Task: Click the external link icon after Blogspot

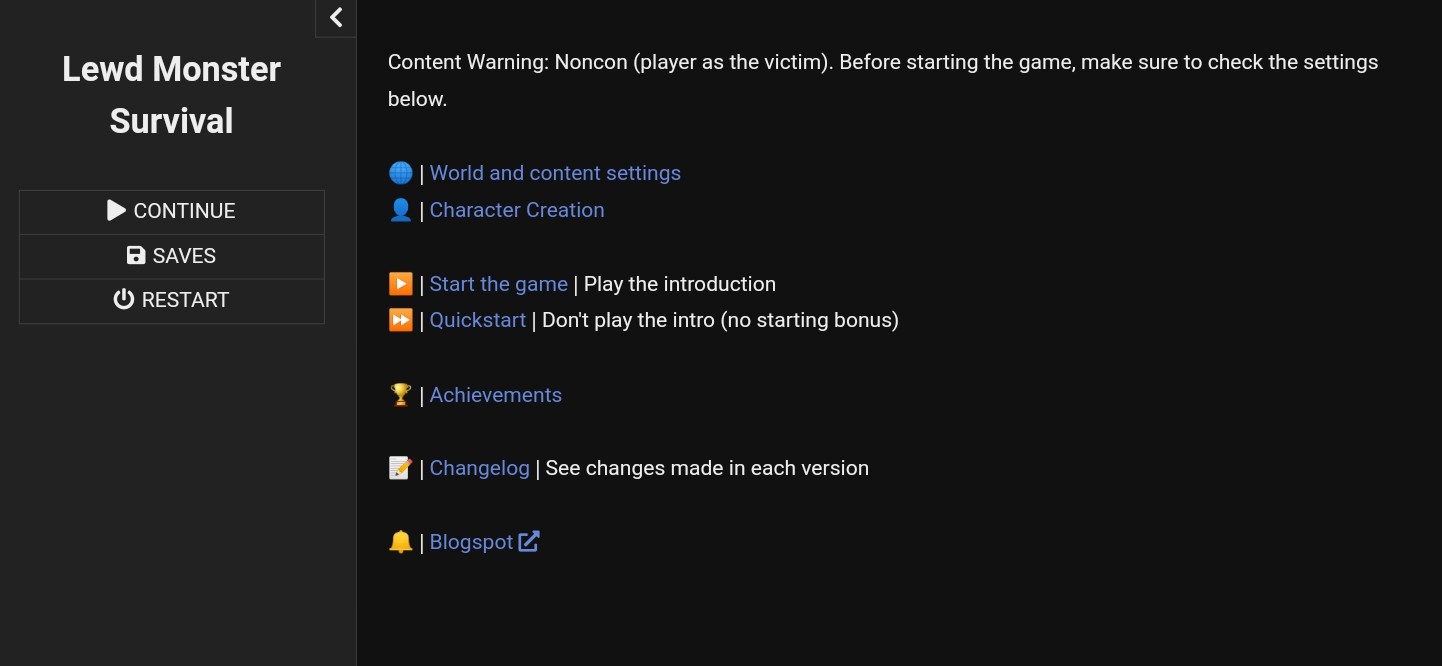Action: point(529,542)
